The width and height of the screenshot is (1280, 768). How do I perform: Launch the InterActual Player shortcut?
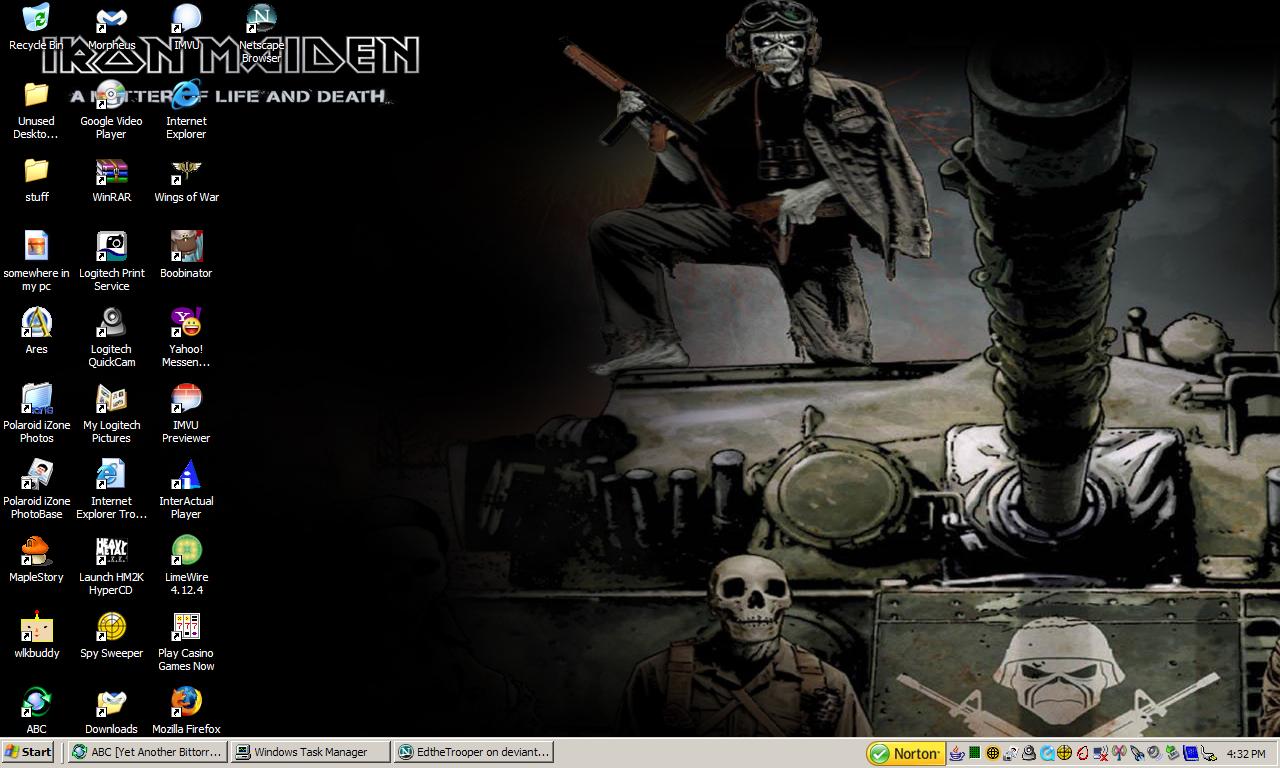pyautogui.click(x=186, y=490)
